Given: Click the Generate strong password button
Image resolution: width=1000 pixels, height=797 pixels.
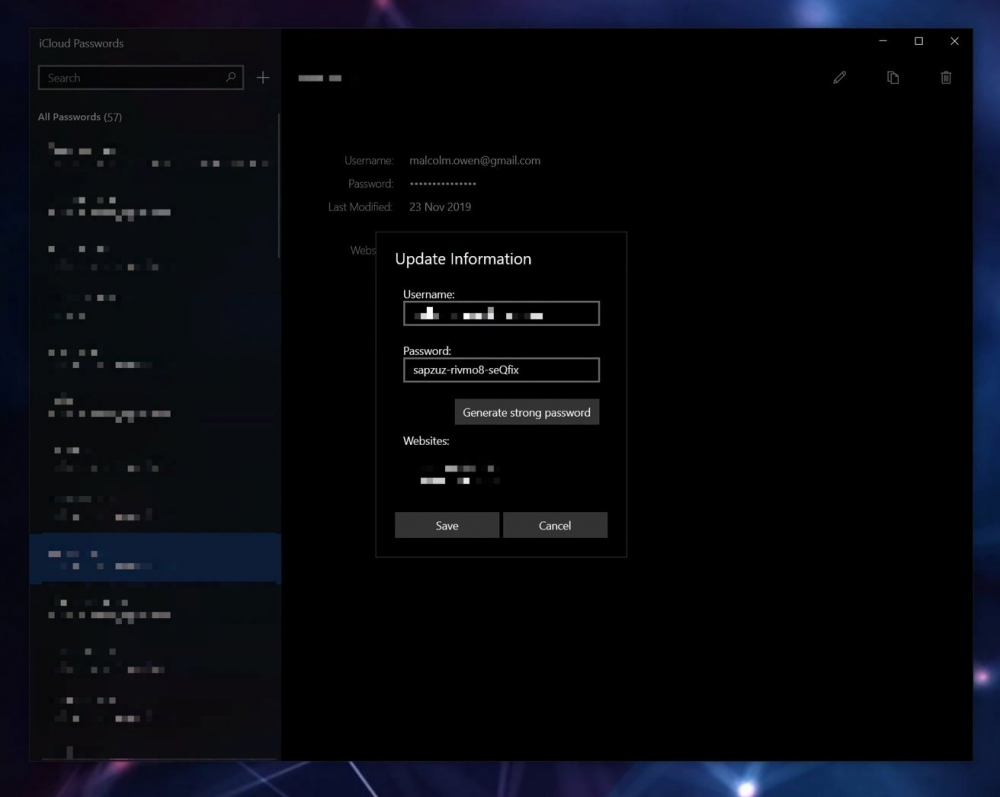Looking at the screenshot, I should click(x=527, y=412).
